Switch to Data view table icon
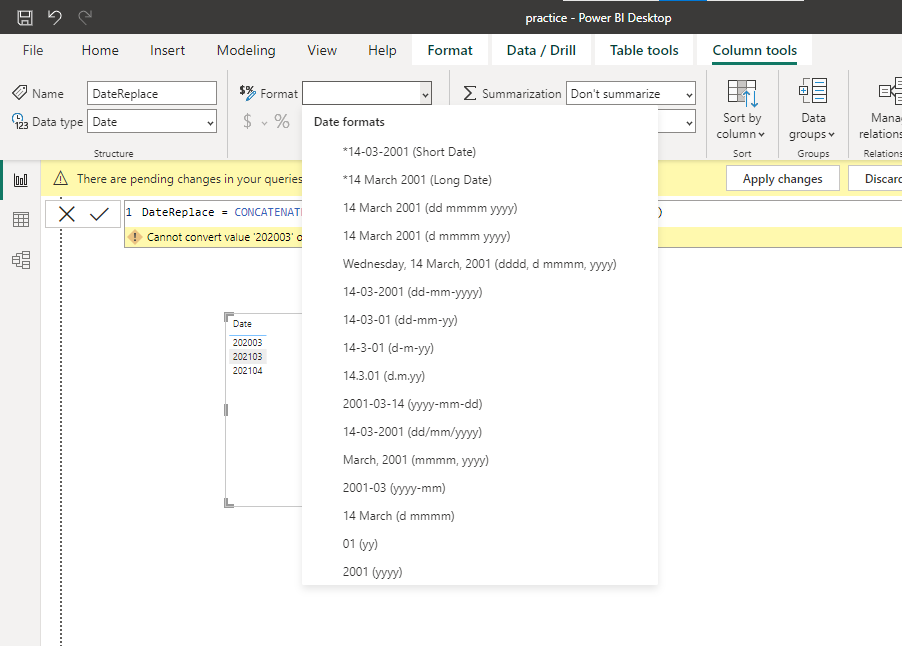Image resolution: width=902 pixels, height=646 pixels. [21, 219]
